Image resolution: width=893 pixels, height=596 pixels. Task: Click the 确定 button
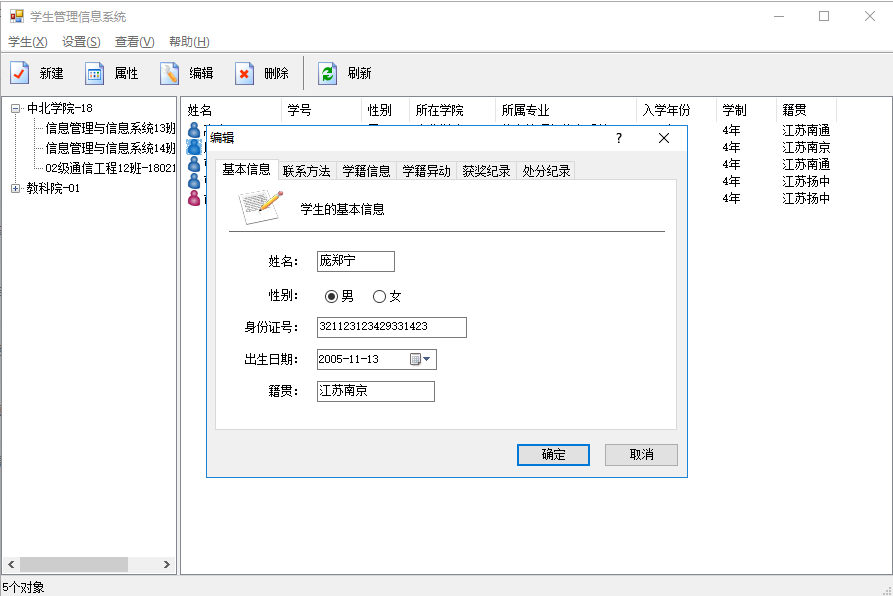coord(553,455)
